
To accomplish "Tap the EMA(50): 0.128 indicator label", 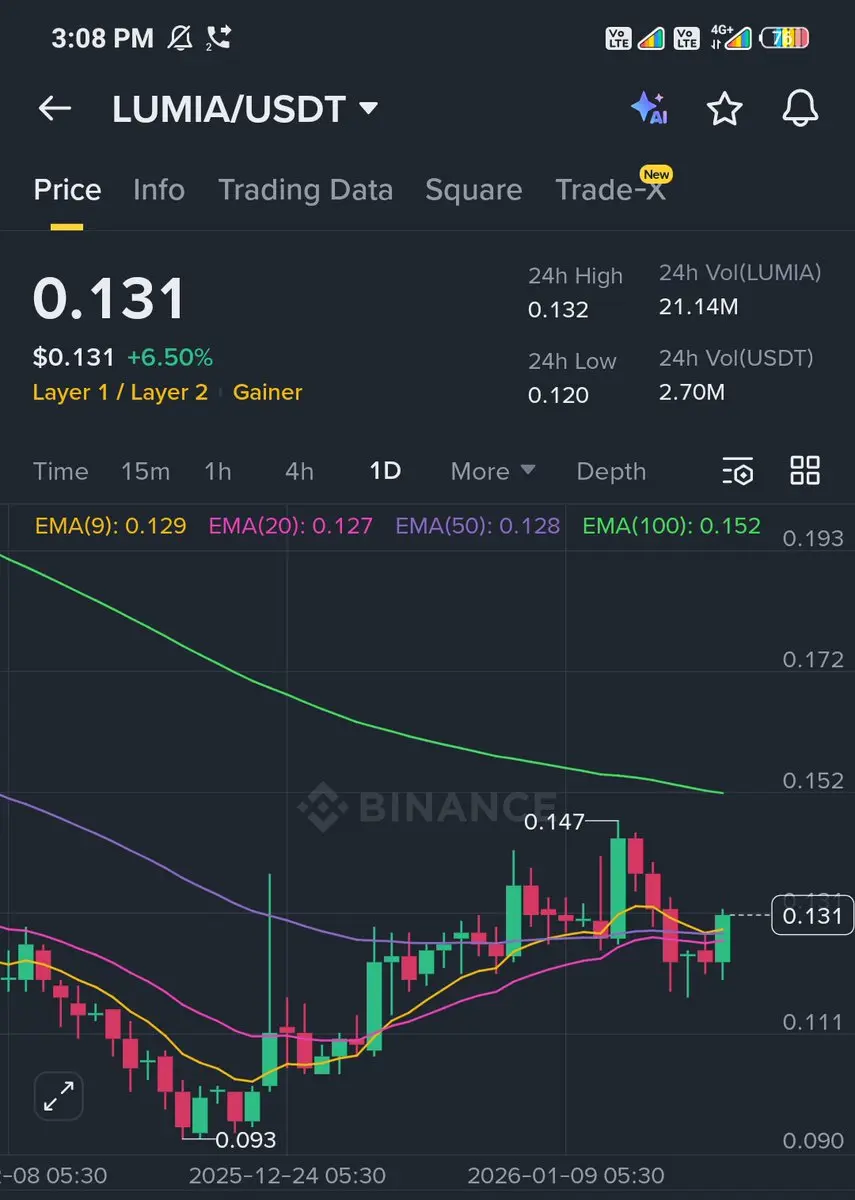I will point(477,525).
